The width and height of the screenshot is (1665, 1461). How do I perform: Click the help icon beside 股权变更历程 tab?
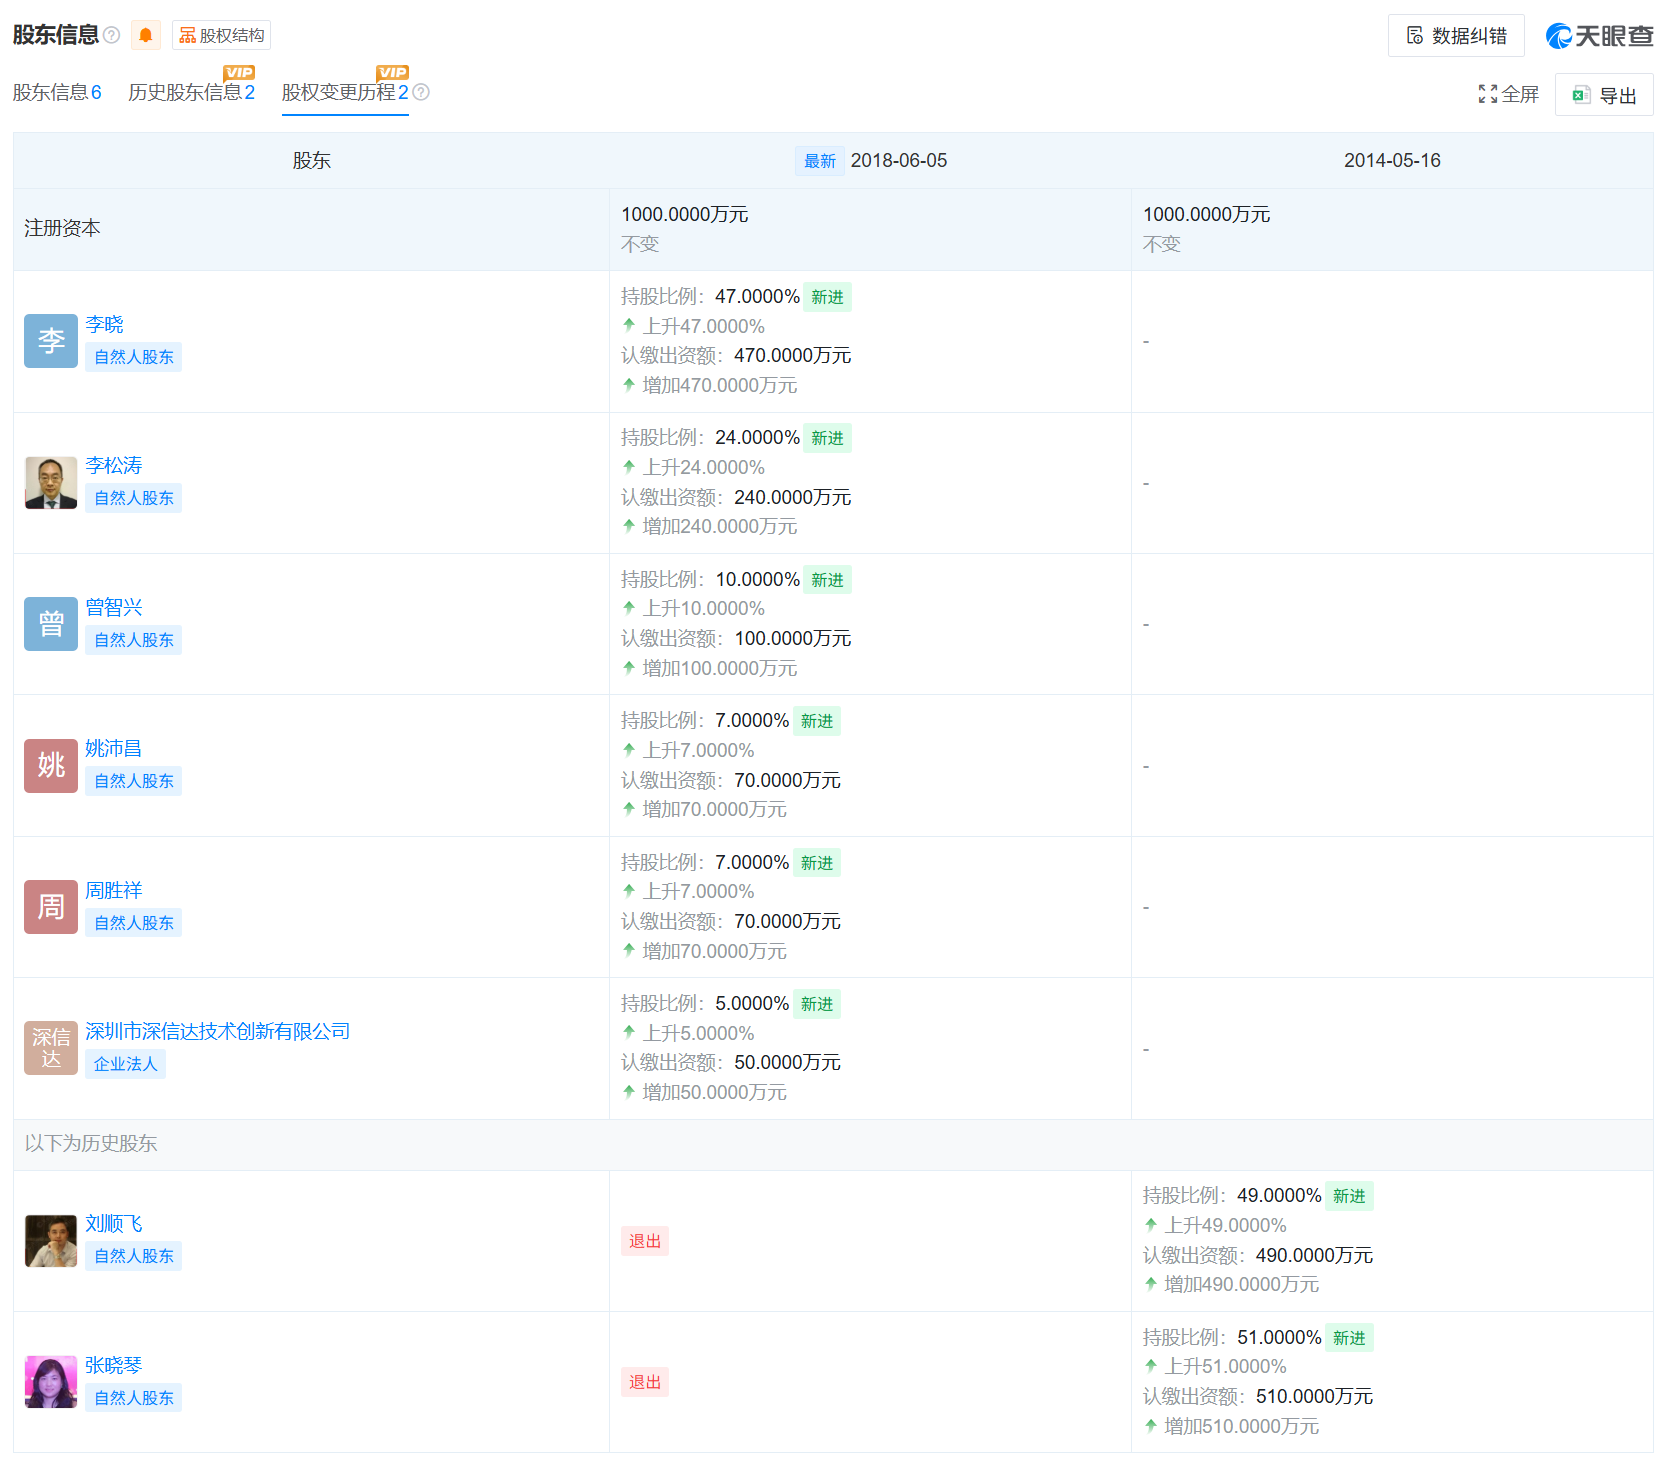422,93
